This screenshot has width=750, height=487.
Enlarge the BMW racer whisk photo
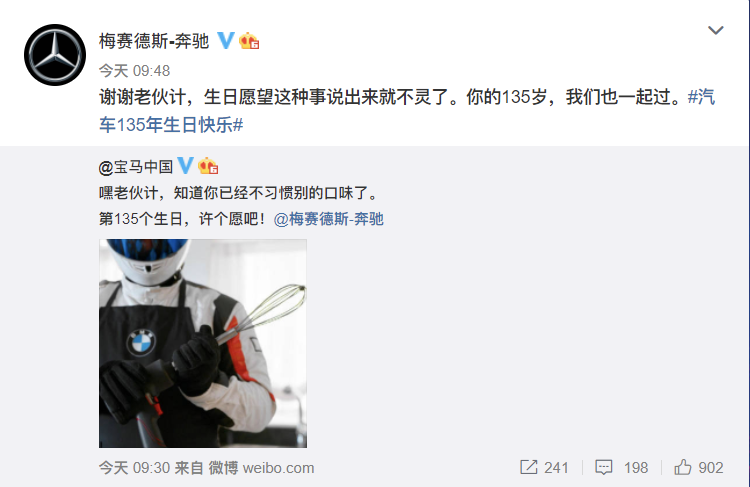203,343
